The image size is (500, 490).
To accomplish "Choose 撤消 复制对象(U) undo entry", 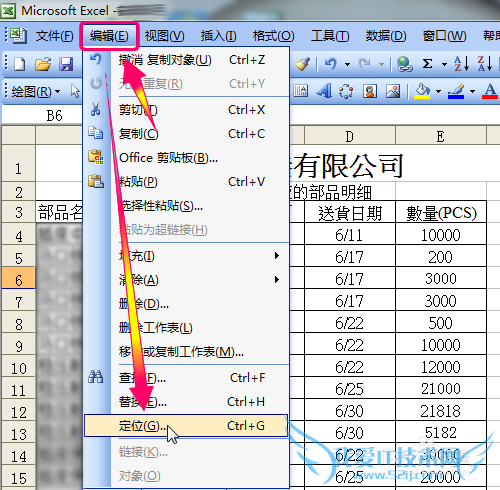I will pyautogui.click(x=187, y=60).
